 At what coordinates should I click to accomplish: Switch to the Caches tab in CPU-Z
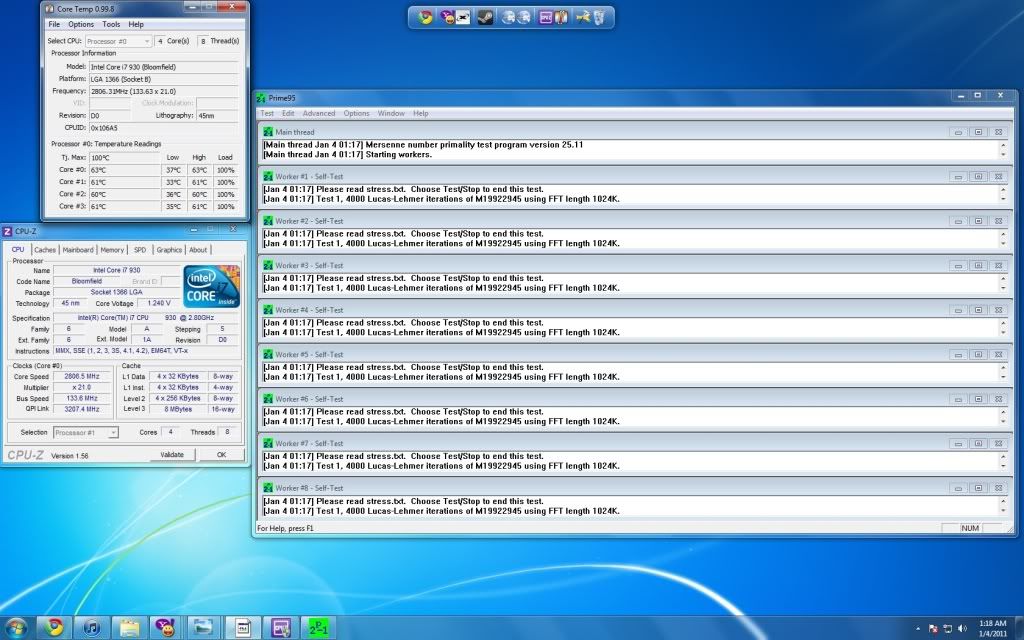(x=45, y=250)
